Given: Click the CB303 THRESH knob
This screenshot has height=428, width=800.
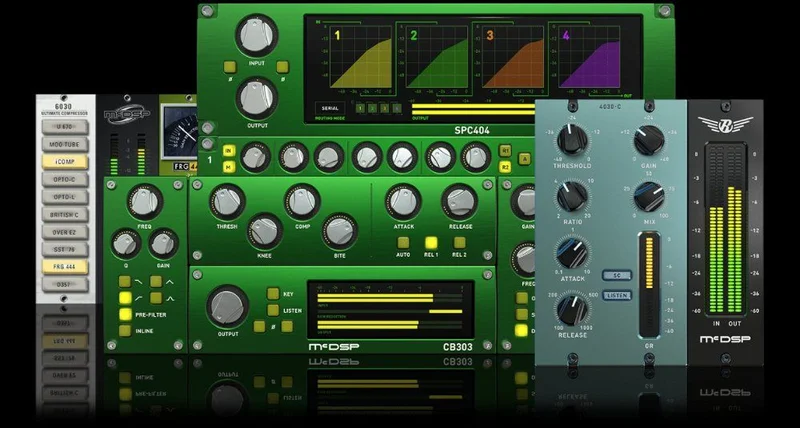Looking at the screenshot, I should coord(227,202).
